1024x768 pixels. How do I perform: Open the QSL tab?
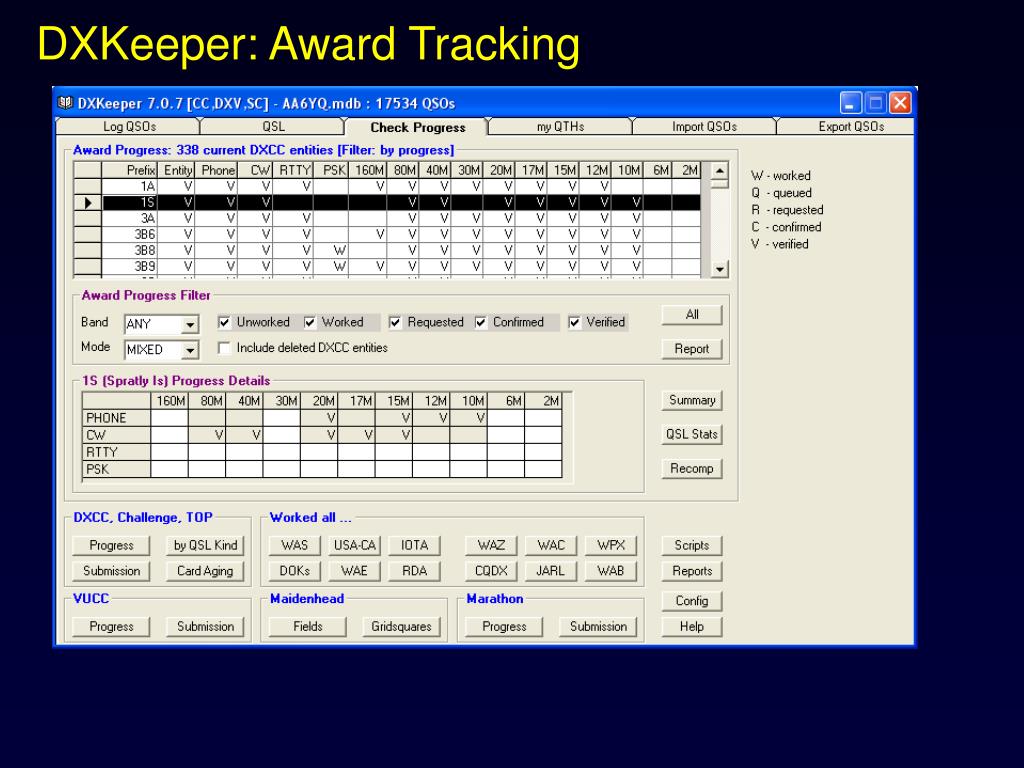point(273,127)
